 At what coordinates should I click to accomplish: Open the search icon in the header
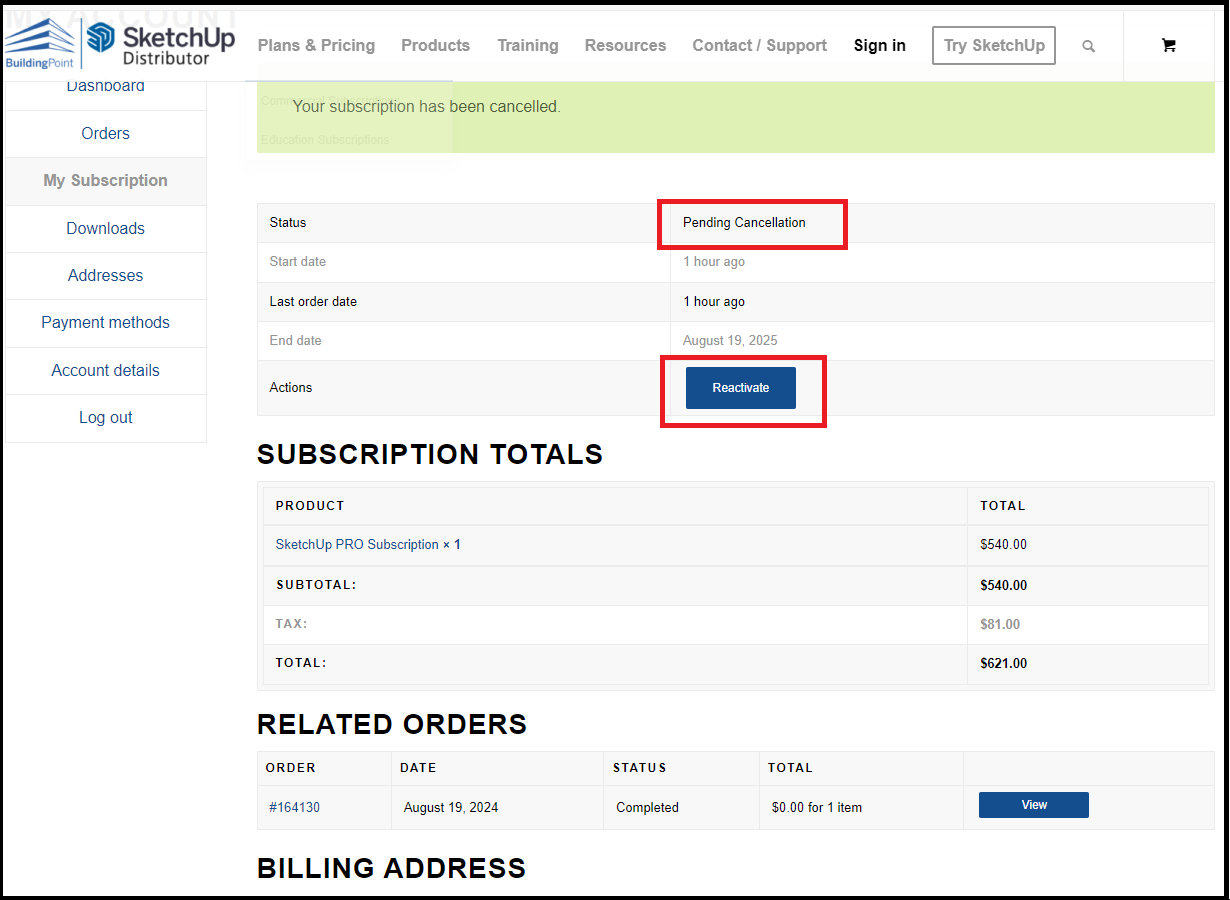point(1088,45)
